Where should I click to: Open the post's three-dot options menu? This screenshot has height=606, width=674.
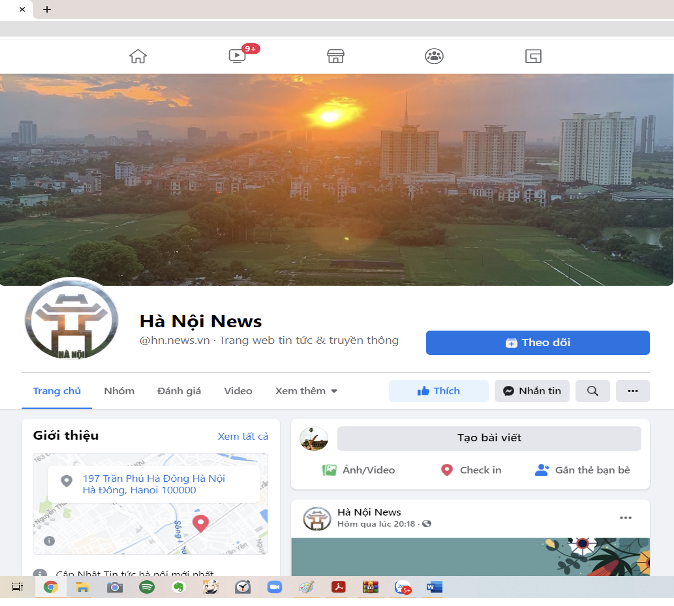coord(626,518)
